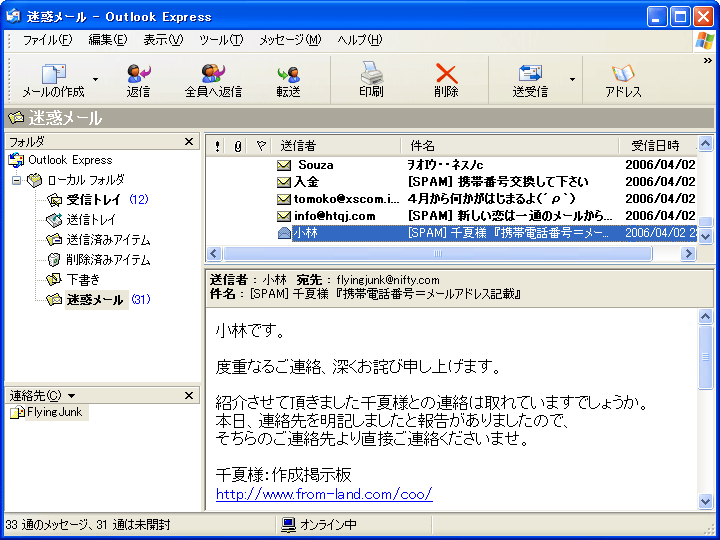Sort messages by 件名 column header

(x=510, y=146)
